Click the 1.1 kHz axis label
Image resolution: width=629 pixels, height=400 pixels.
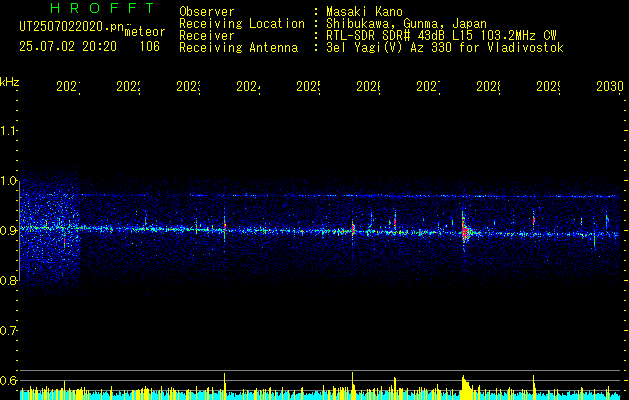[x=8, y=130]
